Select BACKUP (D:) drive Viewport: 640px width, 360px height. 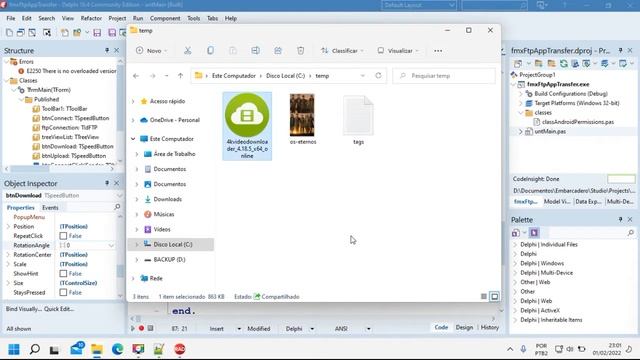tap(169, 260)
